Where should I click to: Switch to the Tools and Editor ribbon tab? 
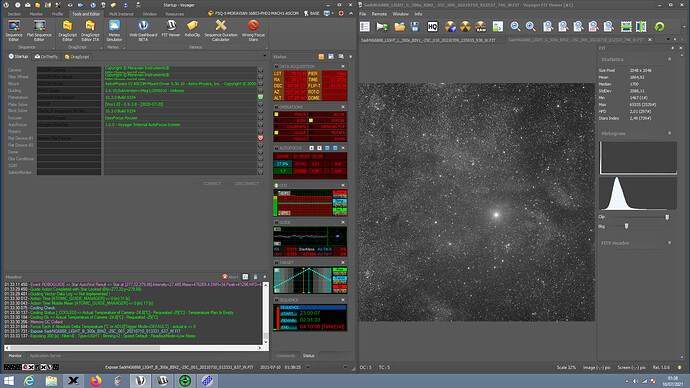[x=86, y=14]
